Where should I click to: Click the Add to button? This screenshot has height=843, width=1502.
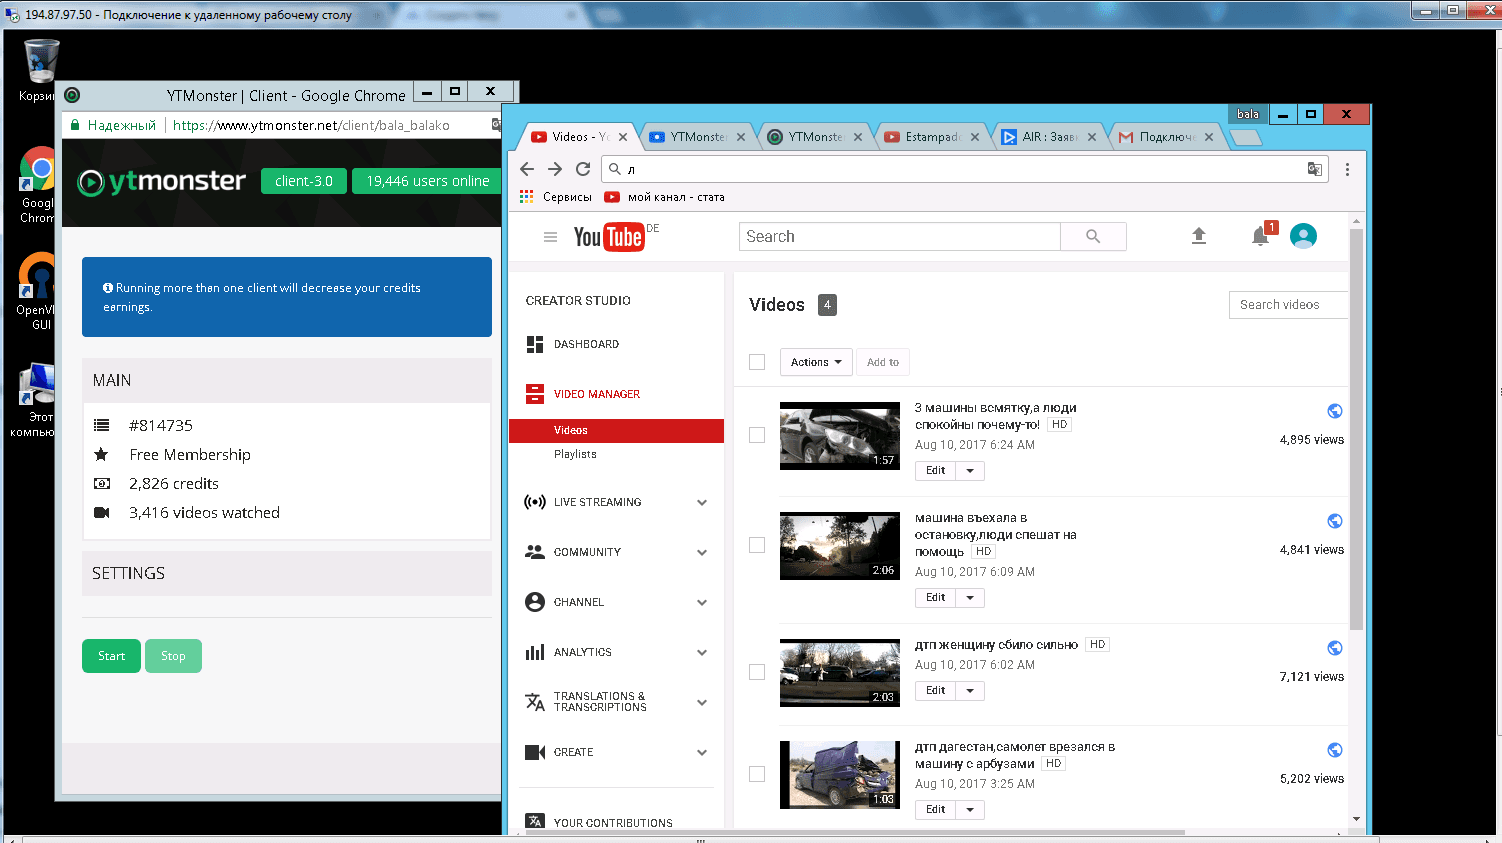pos(883,362)
